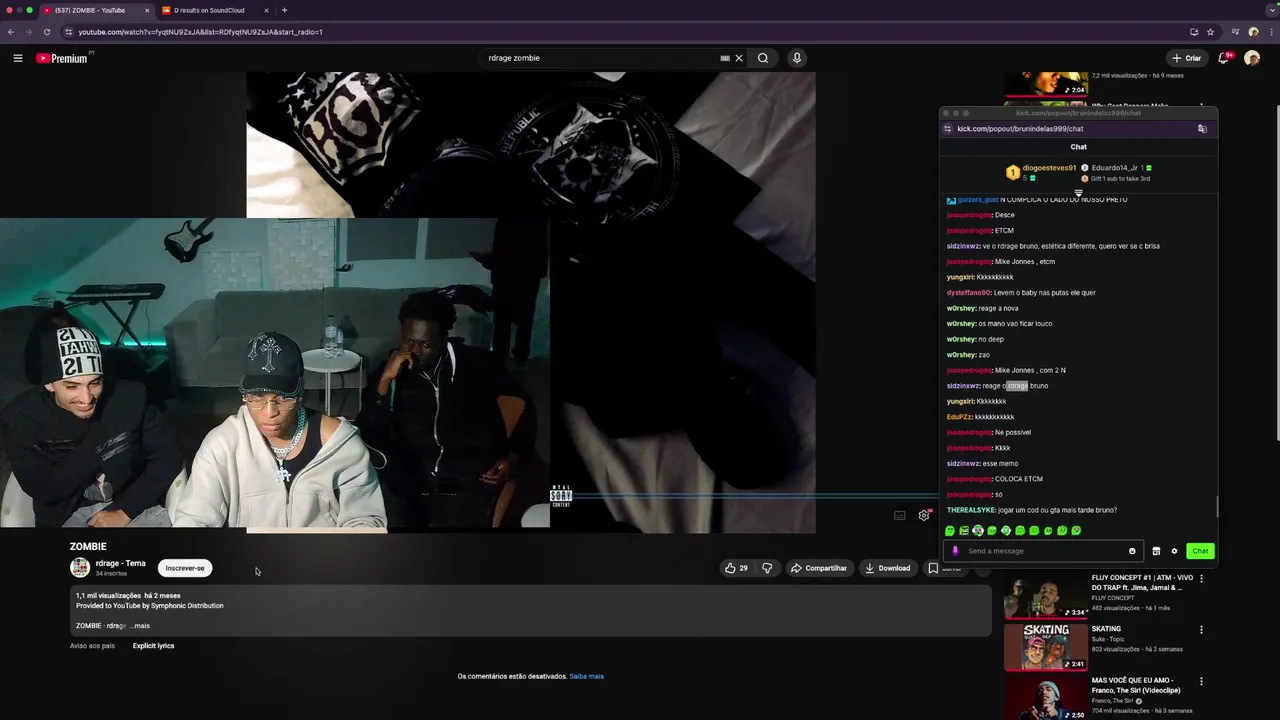Open site settings icon in Kick chat window
The image size is (1280, 720).
[x=947, y=128]
